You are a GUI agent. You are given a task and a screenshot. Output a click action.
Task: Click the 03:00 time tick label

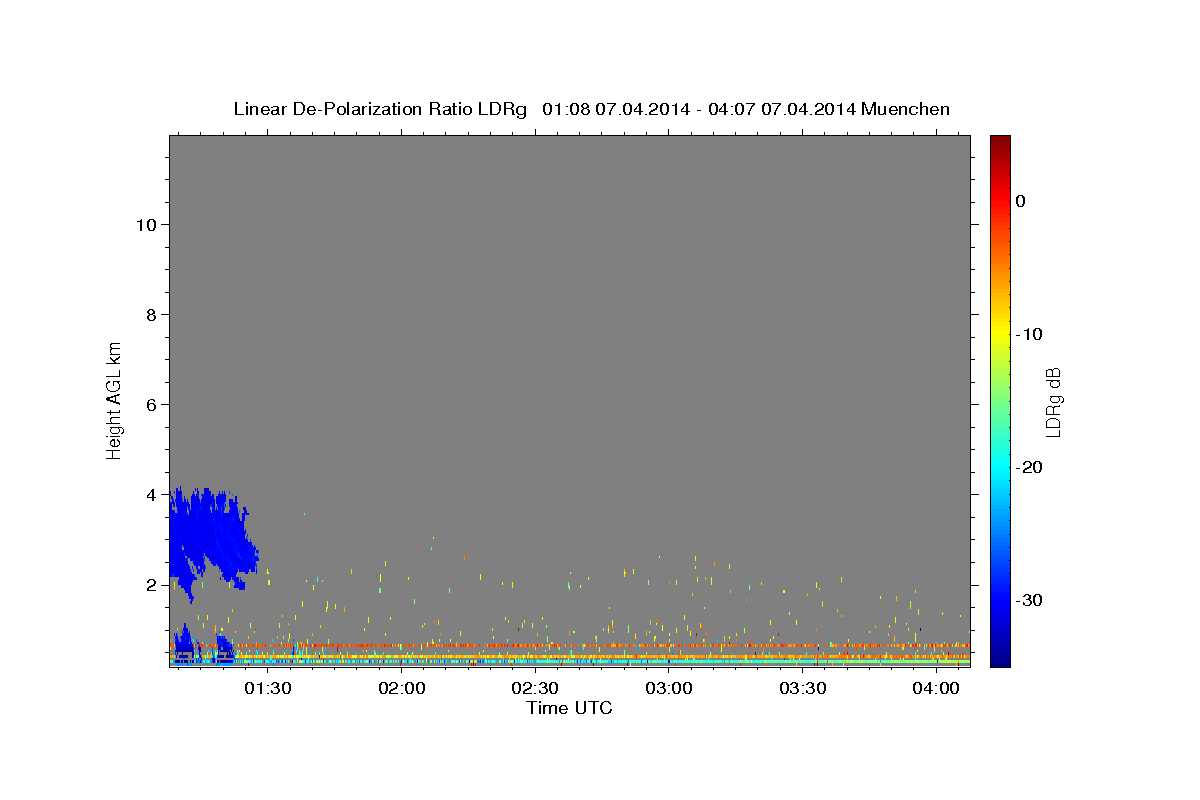point(669,688)
